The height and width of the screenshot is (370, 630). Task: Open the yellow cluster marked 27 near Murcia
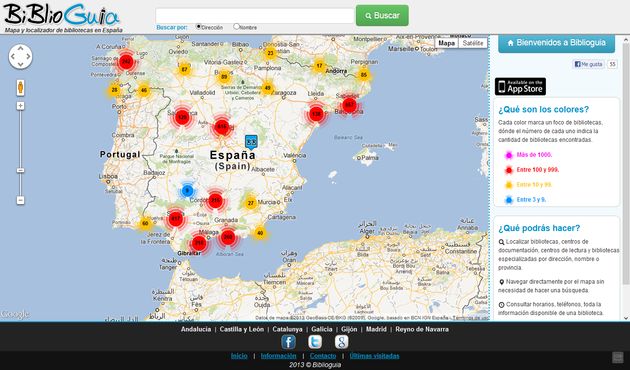[x=251, y=203]
